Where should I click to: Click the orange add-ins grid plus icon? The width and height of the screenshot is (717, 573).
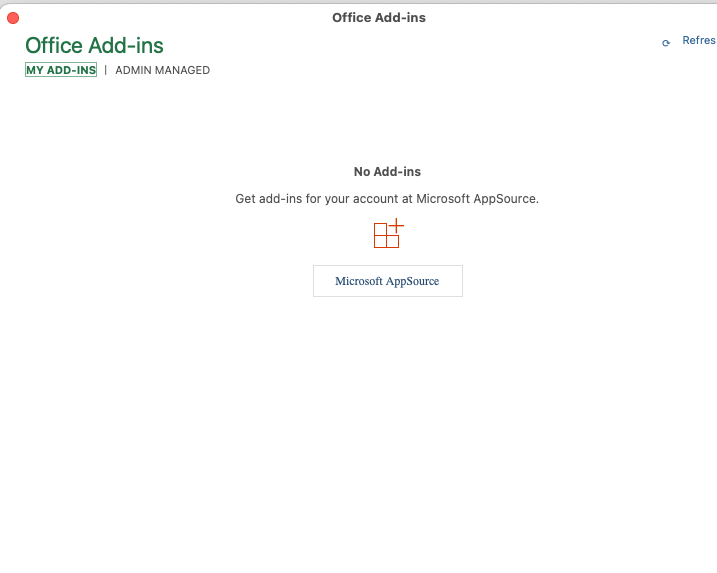coord(389,233)
